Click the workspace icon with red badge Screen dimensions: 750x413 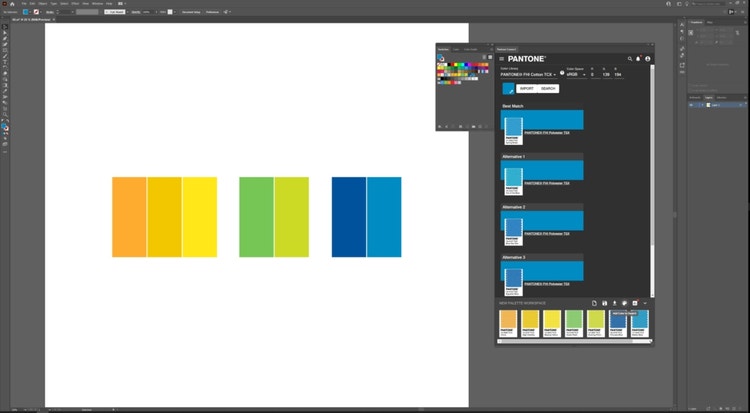635,303
